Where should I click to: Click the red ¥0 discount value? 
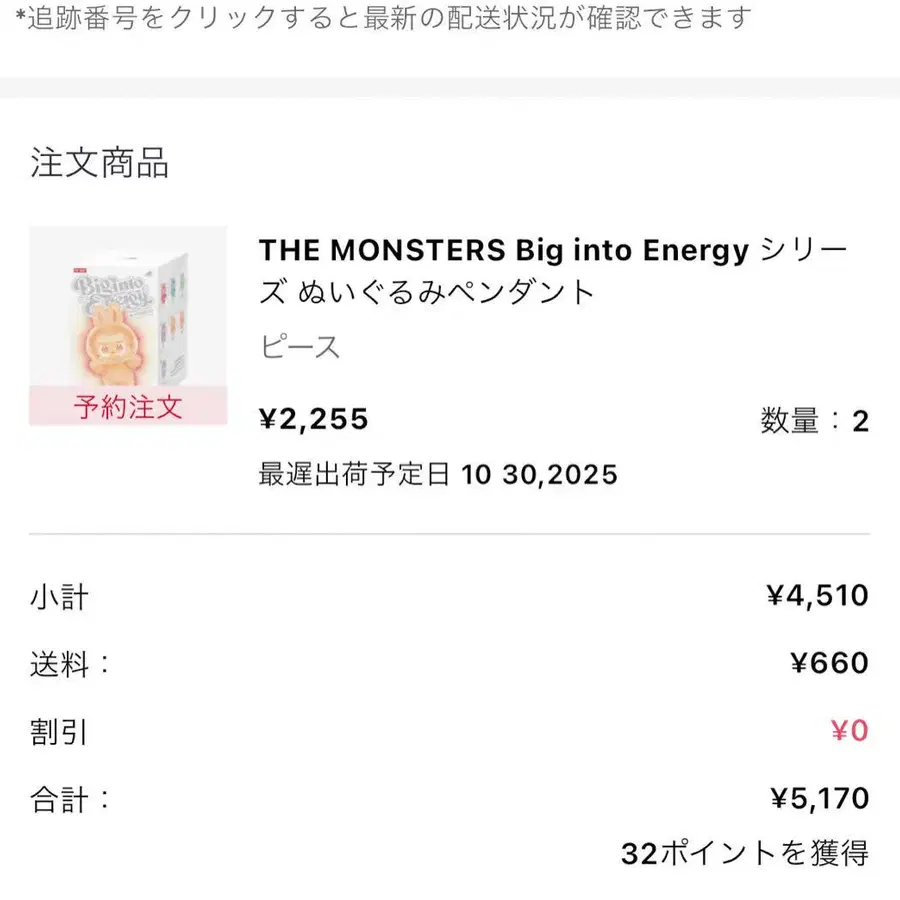tap(849, 731)
